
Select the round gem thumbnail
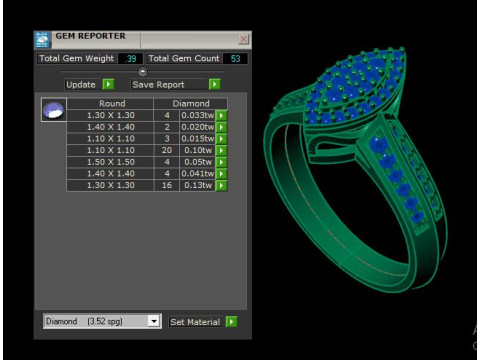coord(54,110)
